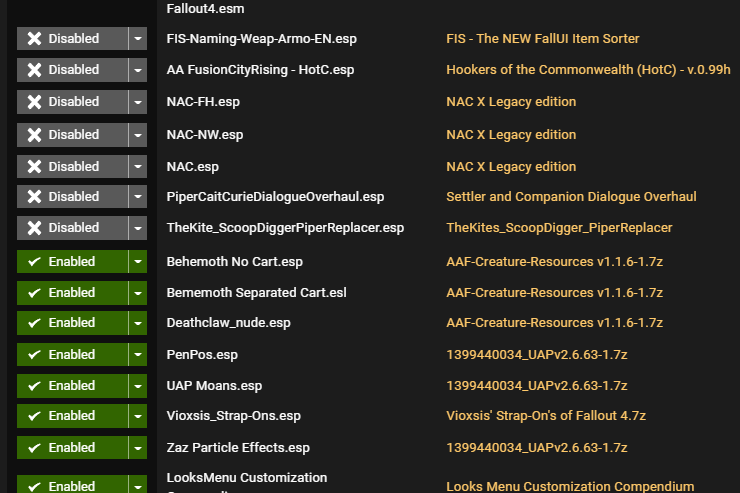Select NAC.esp plugin name

193,167
